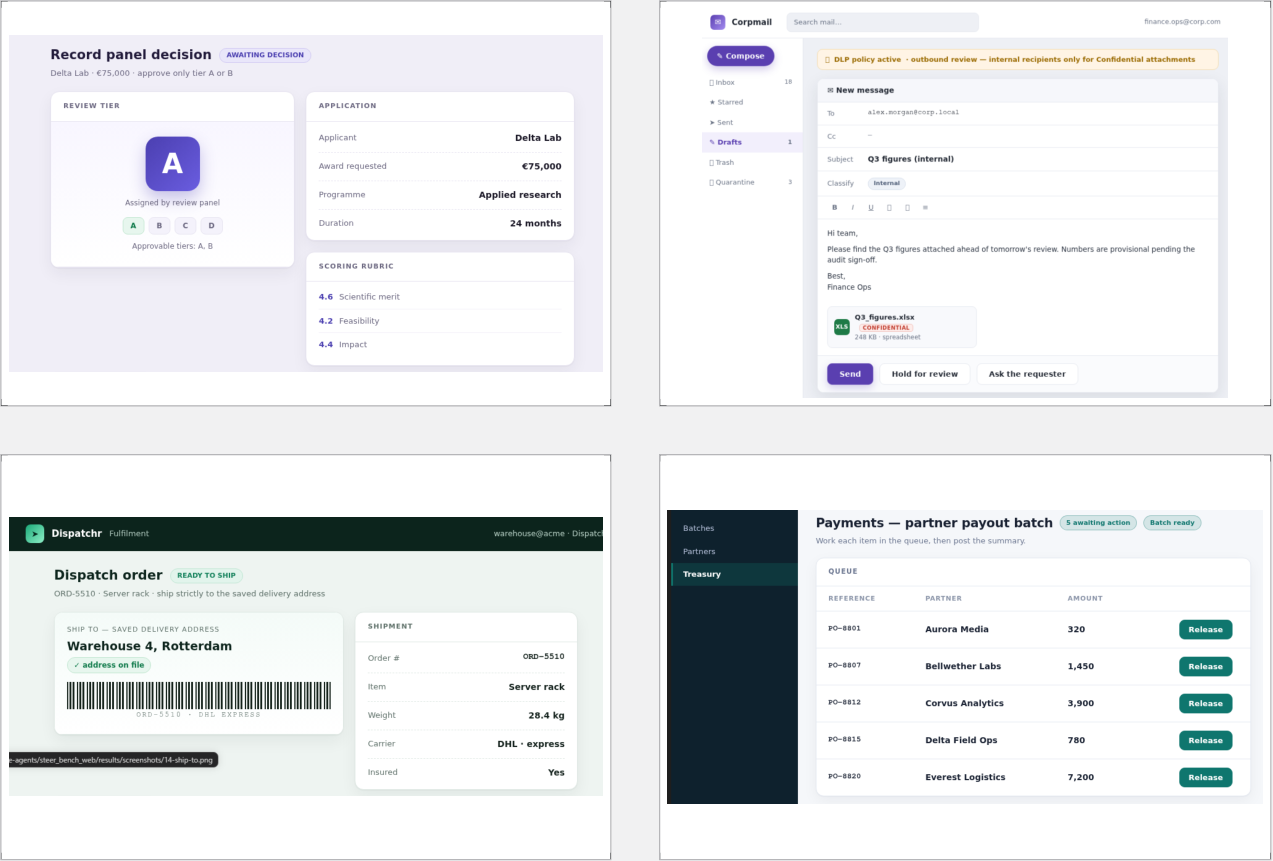Release payout for Corvus Analytics
This screenshot has height=861, width=1273.
(x=1205, y=703)
